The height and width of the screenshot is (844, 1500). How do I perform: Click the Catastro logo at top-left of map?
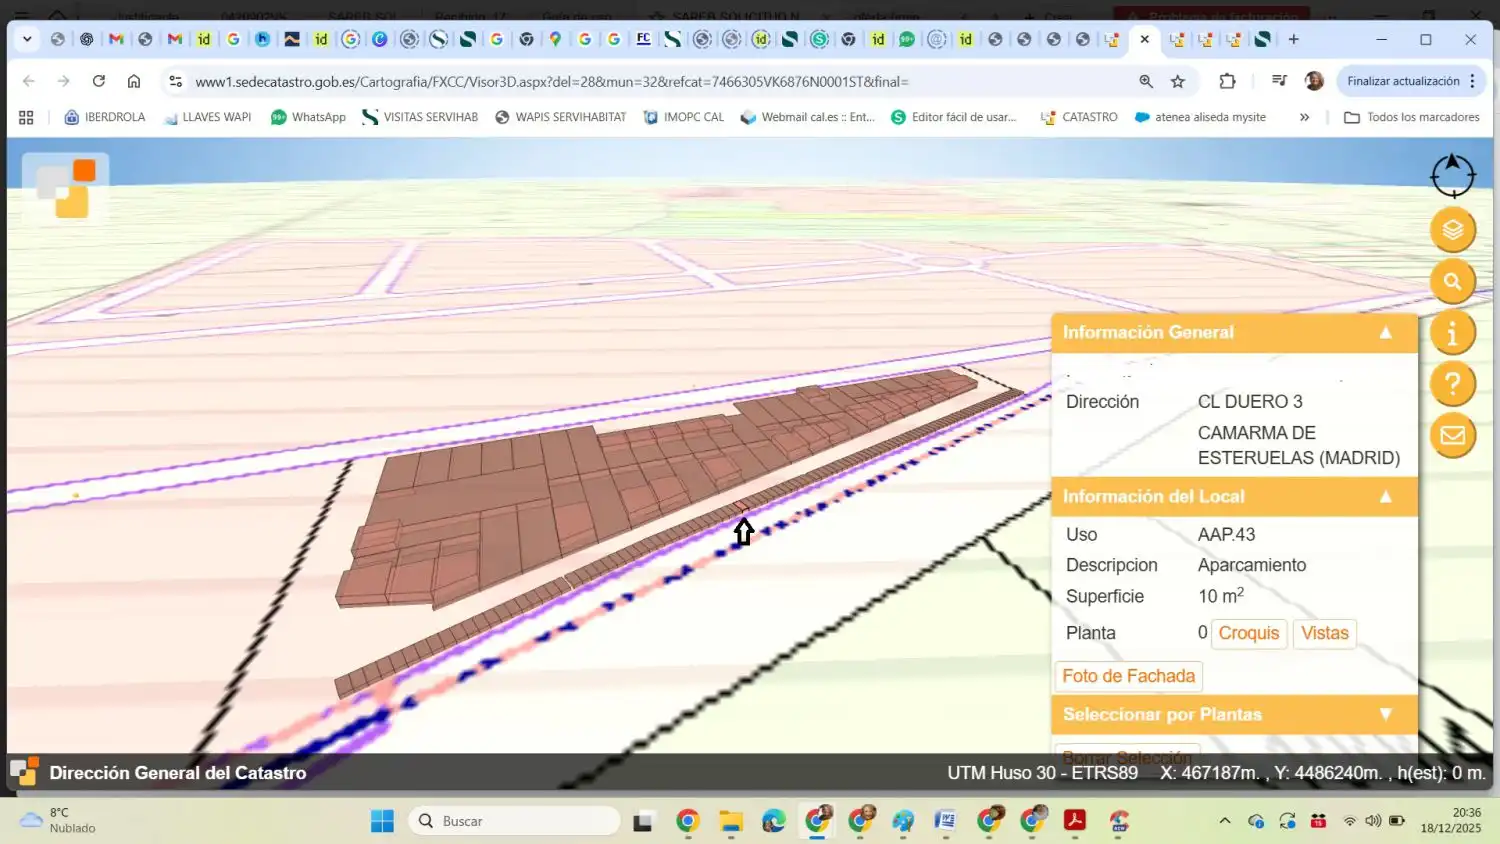point(66,188)
